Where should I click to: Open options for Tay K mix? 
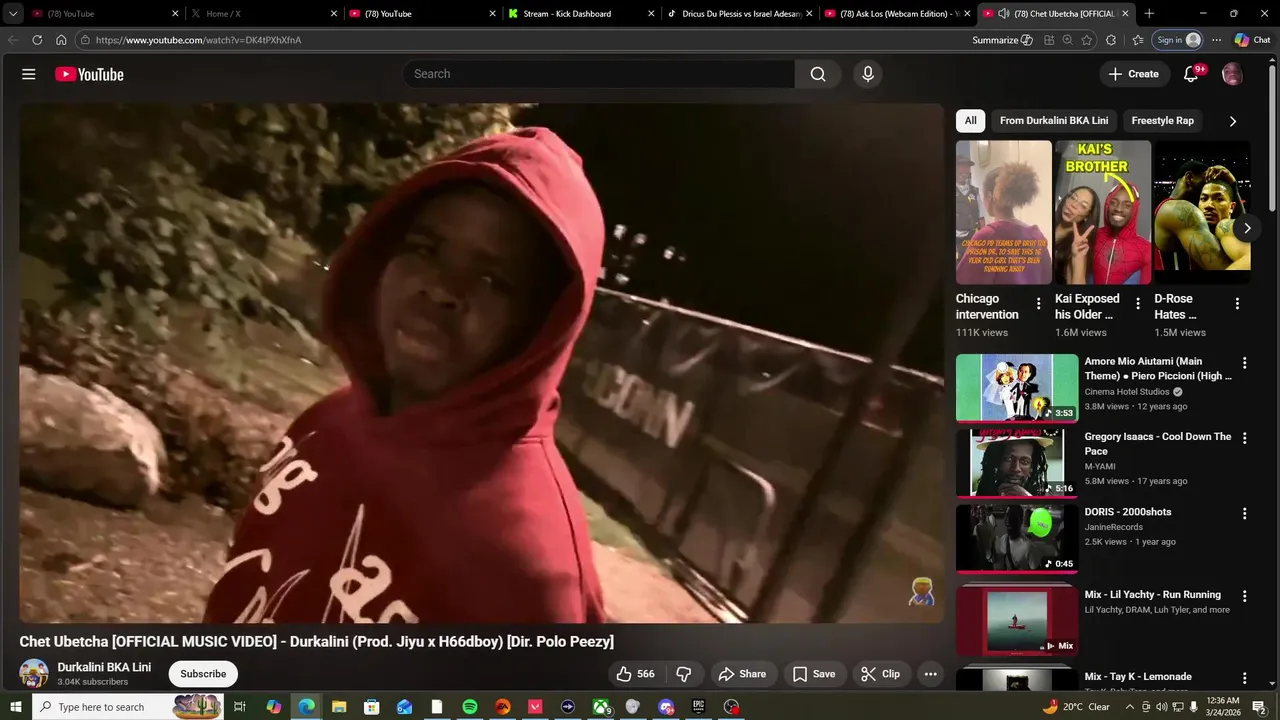(1245, 678)
